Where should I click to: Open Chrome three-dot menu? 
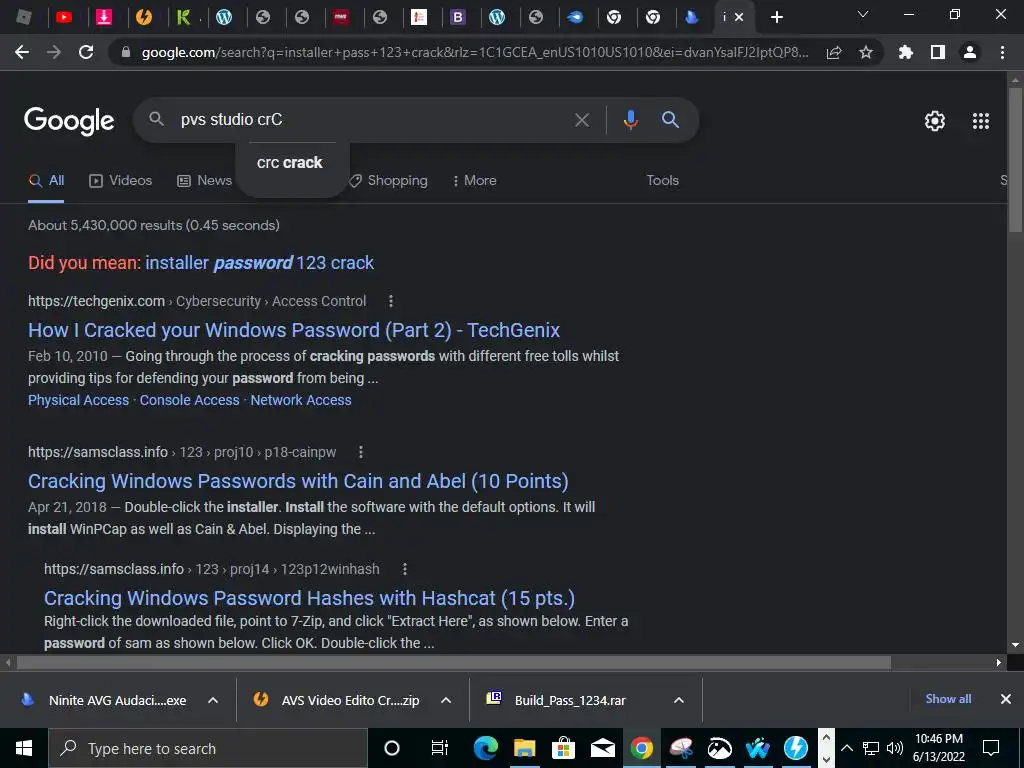[x=1002, y=52]
